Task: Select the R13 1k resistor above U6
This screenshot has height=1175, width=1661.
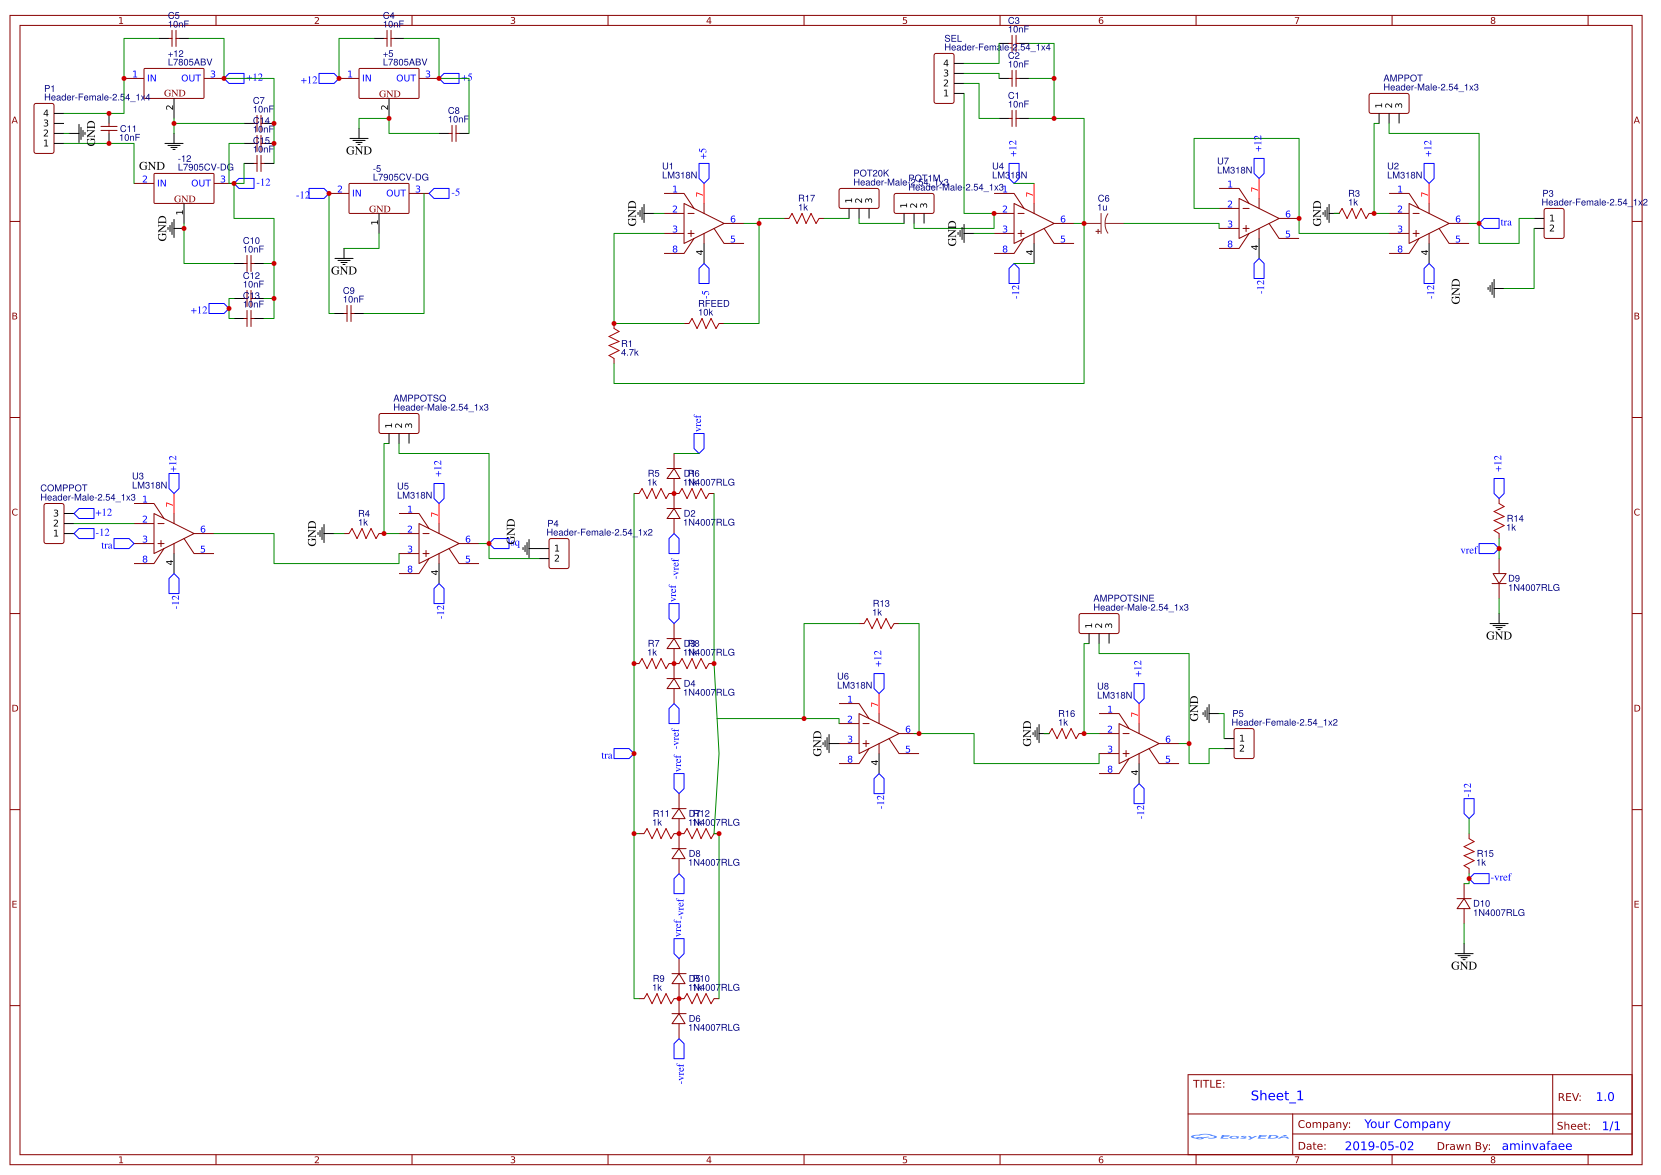Action: pyautogui.click(x=879, y=623)
